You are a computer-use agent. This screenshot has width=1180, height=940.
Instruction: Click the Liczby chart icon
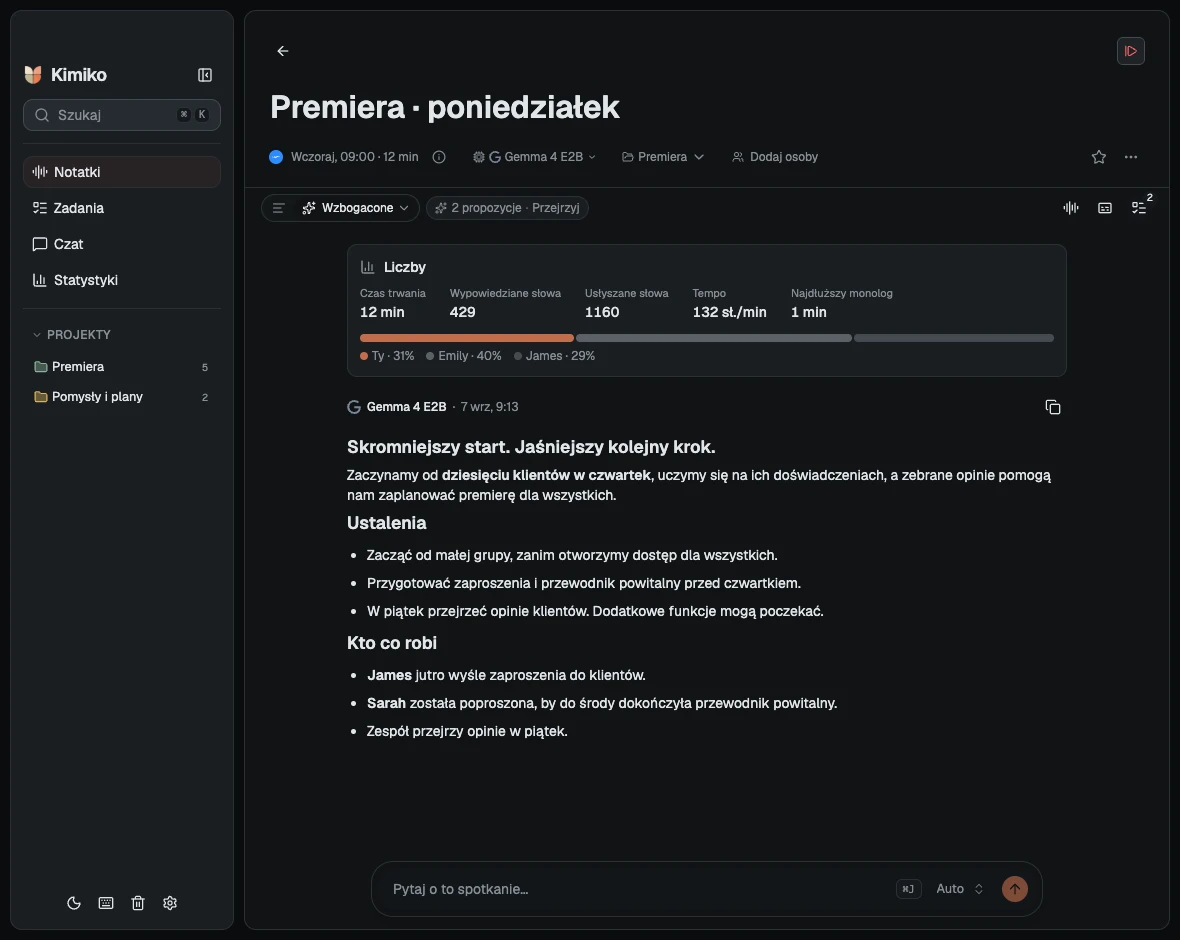tap(368, 267)
